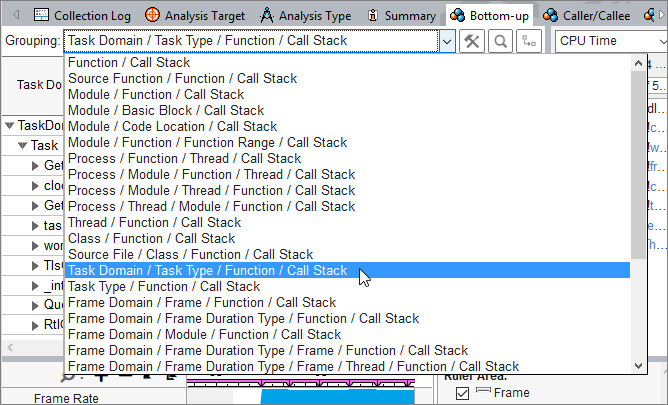Click the Analysis Target target icon
Viewport: 668px width, 405px height.
pyautogui.click(x=152, y=16)
